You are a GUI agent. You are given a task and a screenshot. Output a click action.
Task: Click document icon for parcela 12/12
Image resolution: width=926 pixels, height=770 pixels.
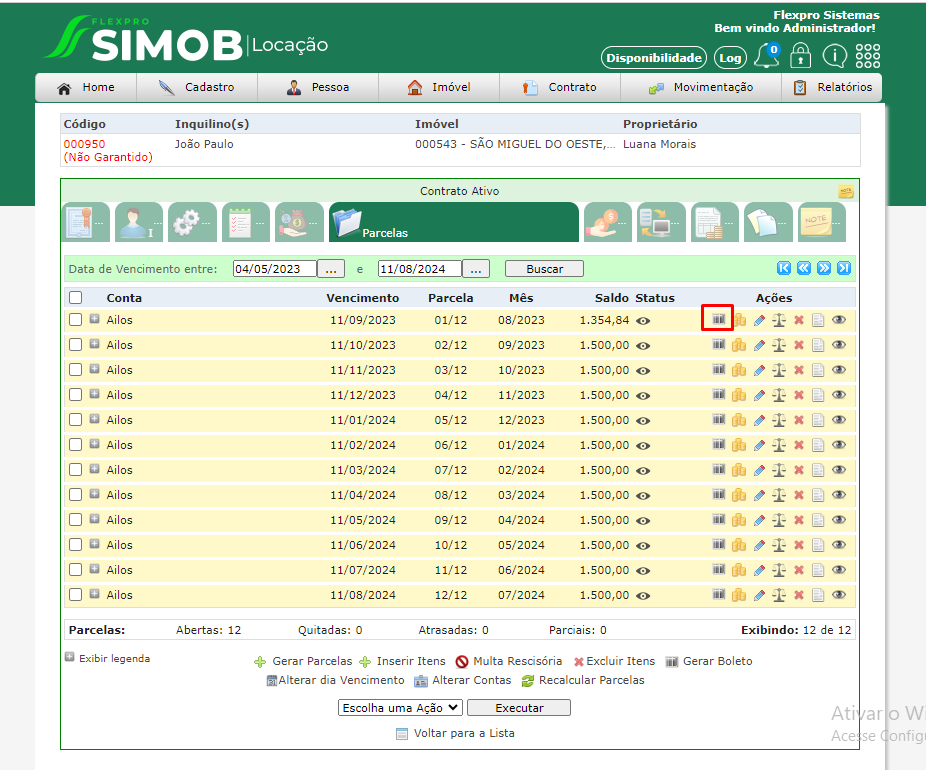click(x=818, y=595)
